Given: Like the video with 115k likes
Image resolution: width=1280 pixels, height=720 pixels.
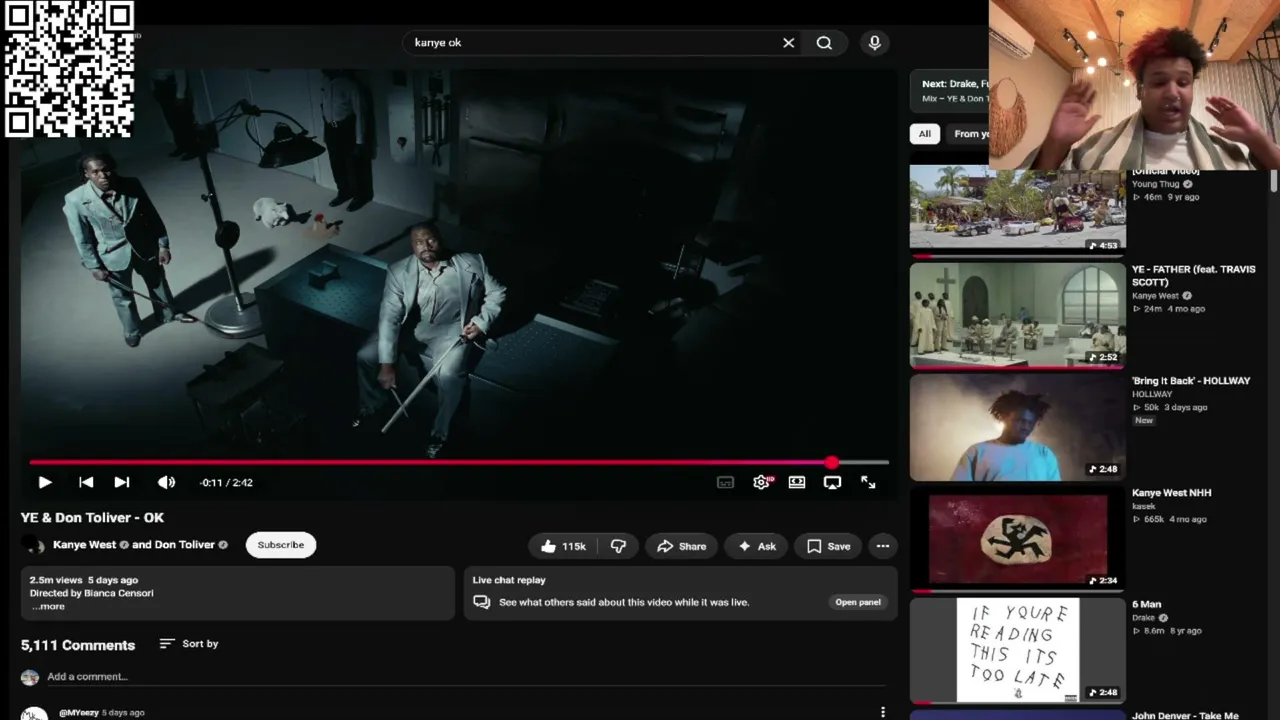Looking at the screenshot, I should [x=562, y=546].
